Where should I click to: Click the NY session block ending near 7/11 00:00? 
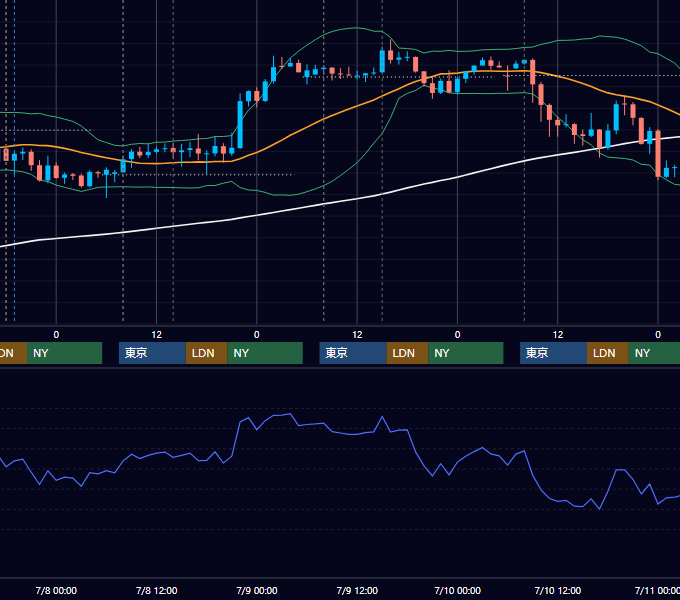tap(654, 353)
